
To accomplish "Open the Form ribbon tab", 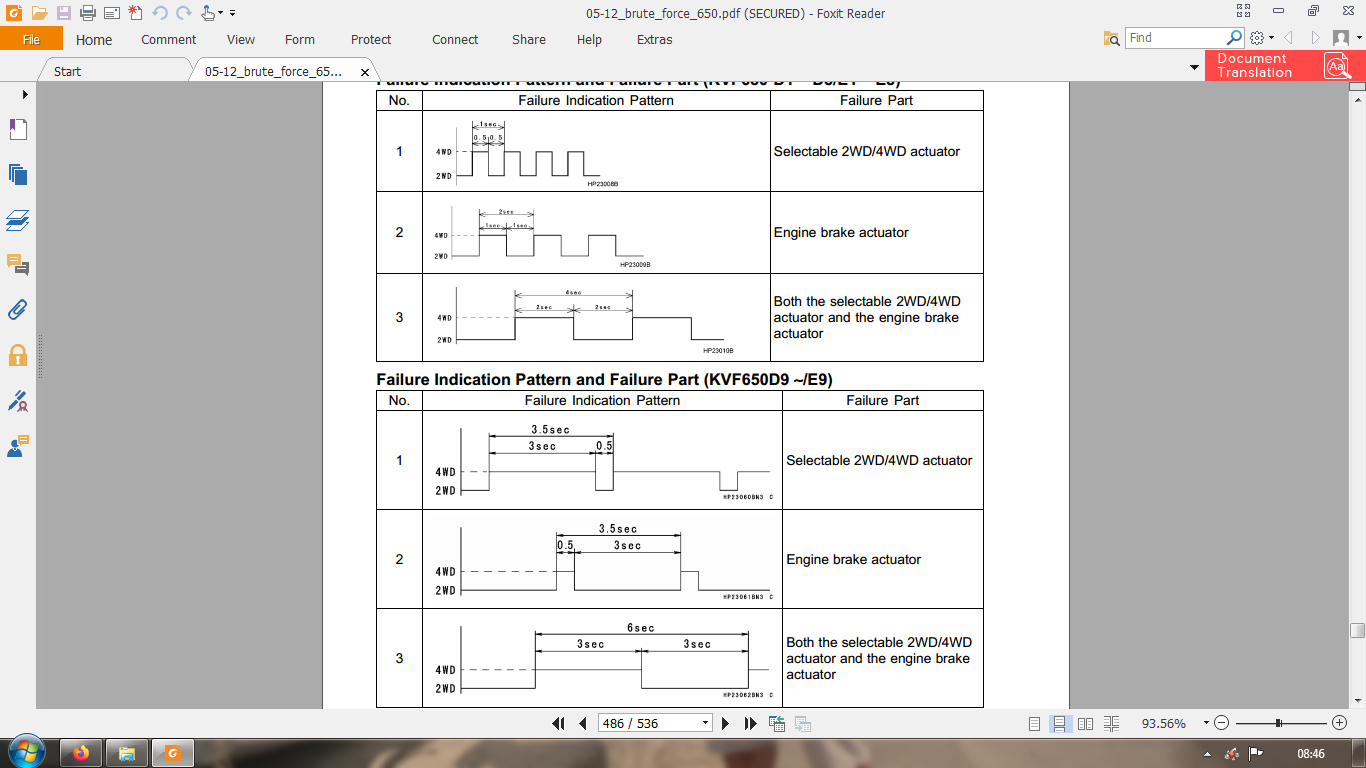I will [300, 40].
